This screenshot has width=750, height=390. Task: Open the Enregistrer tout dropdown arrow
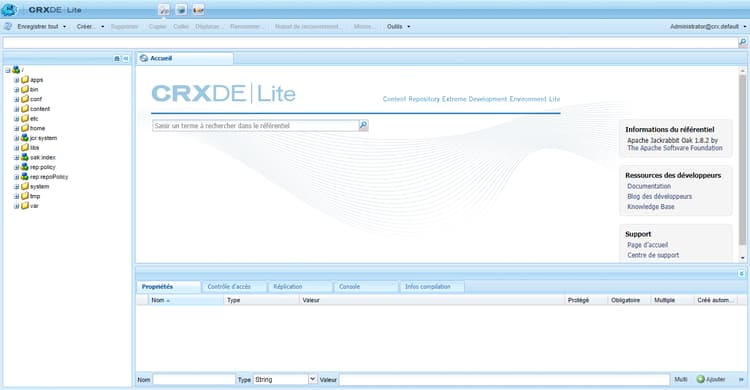(65, 27)
